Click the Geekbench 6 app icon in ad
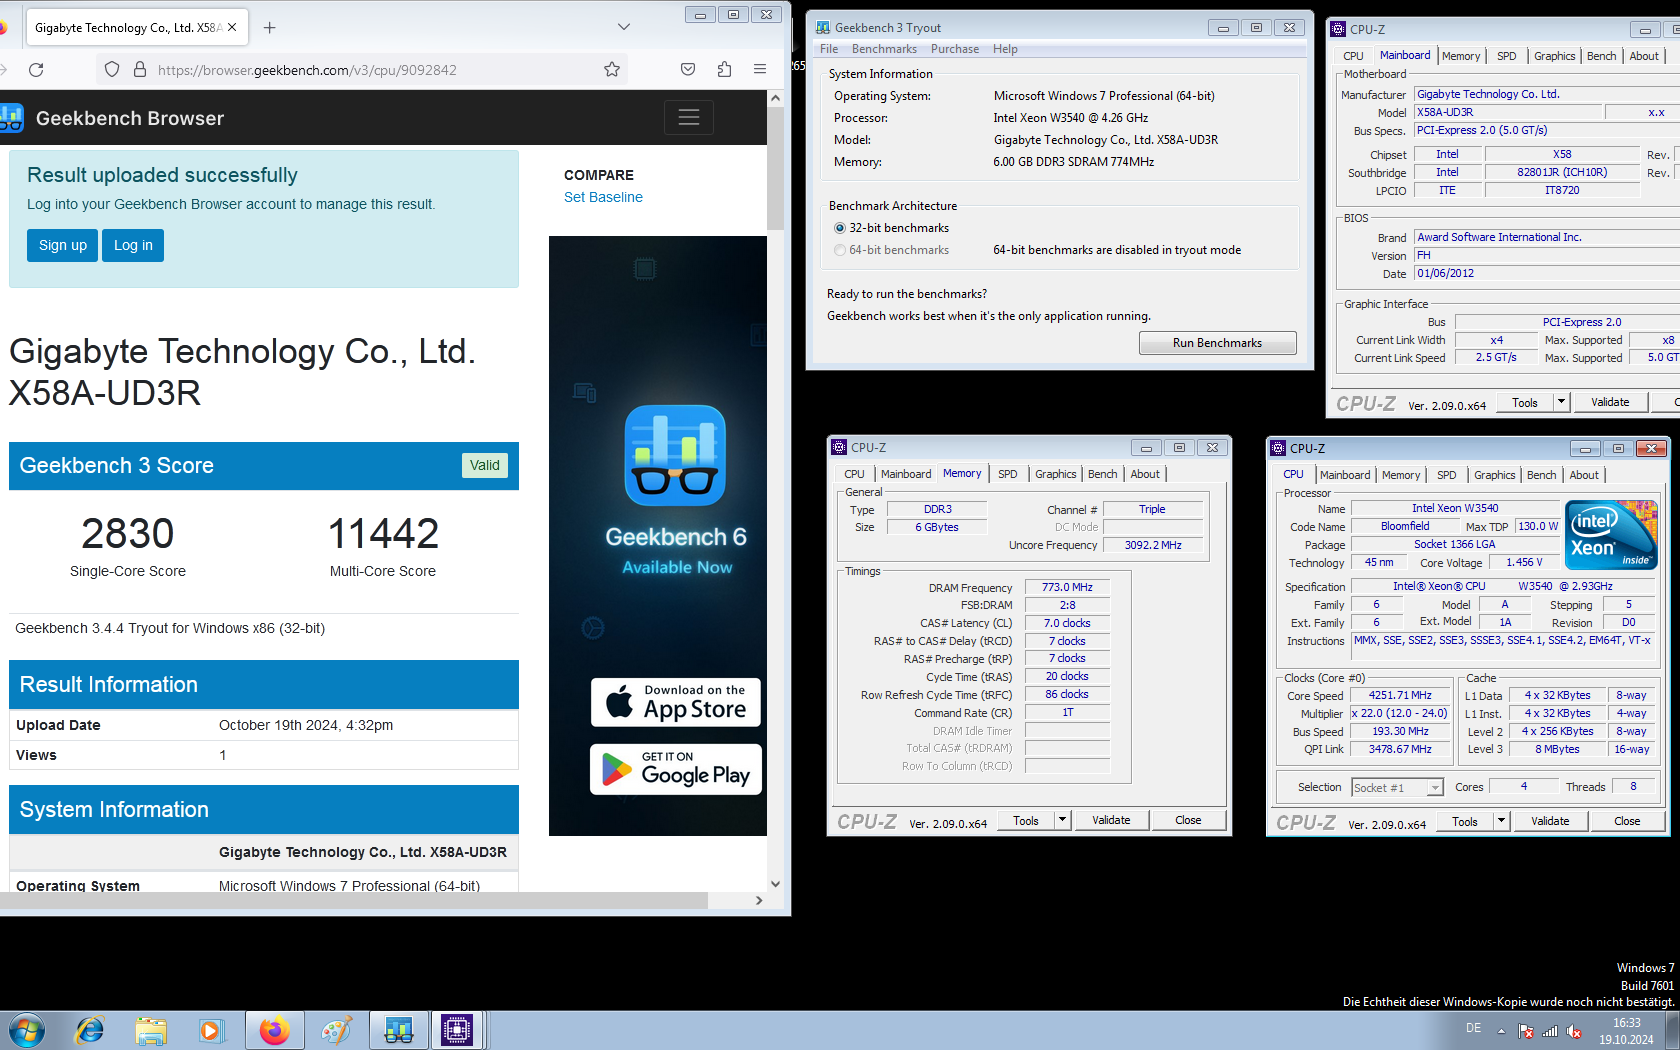Image resolution: width=1680 pixels, height=1050 pixels. (x=675, y=455)
